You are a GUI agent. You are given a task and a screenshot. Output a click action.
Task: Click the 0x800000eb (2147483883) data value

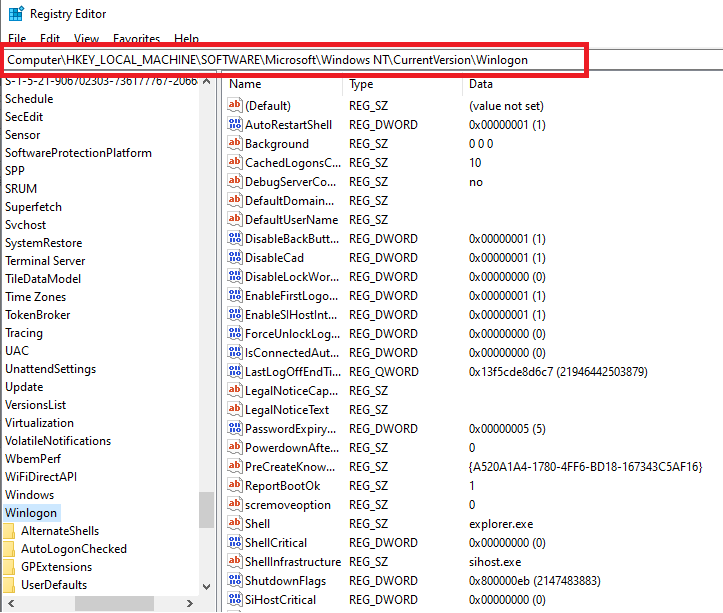pos(534,581)
